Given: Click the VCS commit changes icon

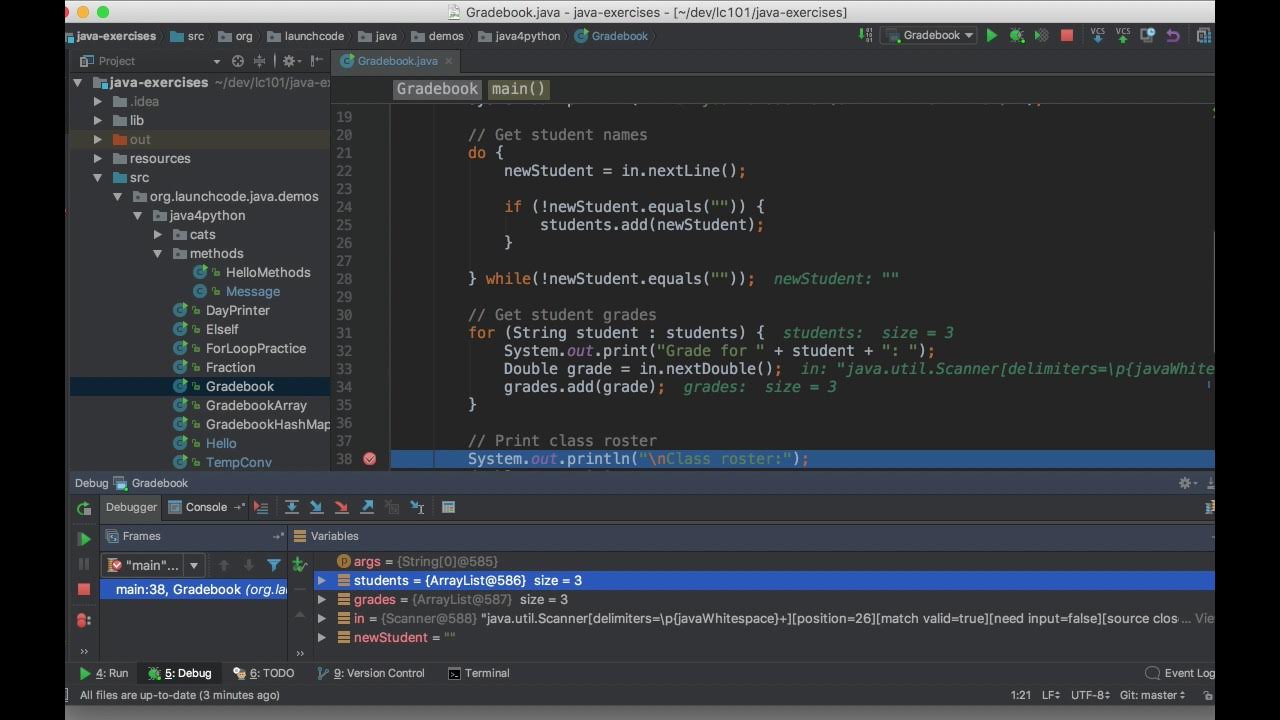Looking at the screenshot, I should [x=1123, y=35].
